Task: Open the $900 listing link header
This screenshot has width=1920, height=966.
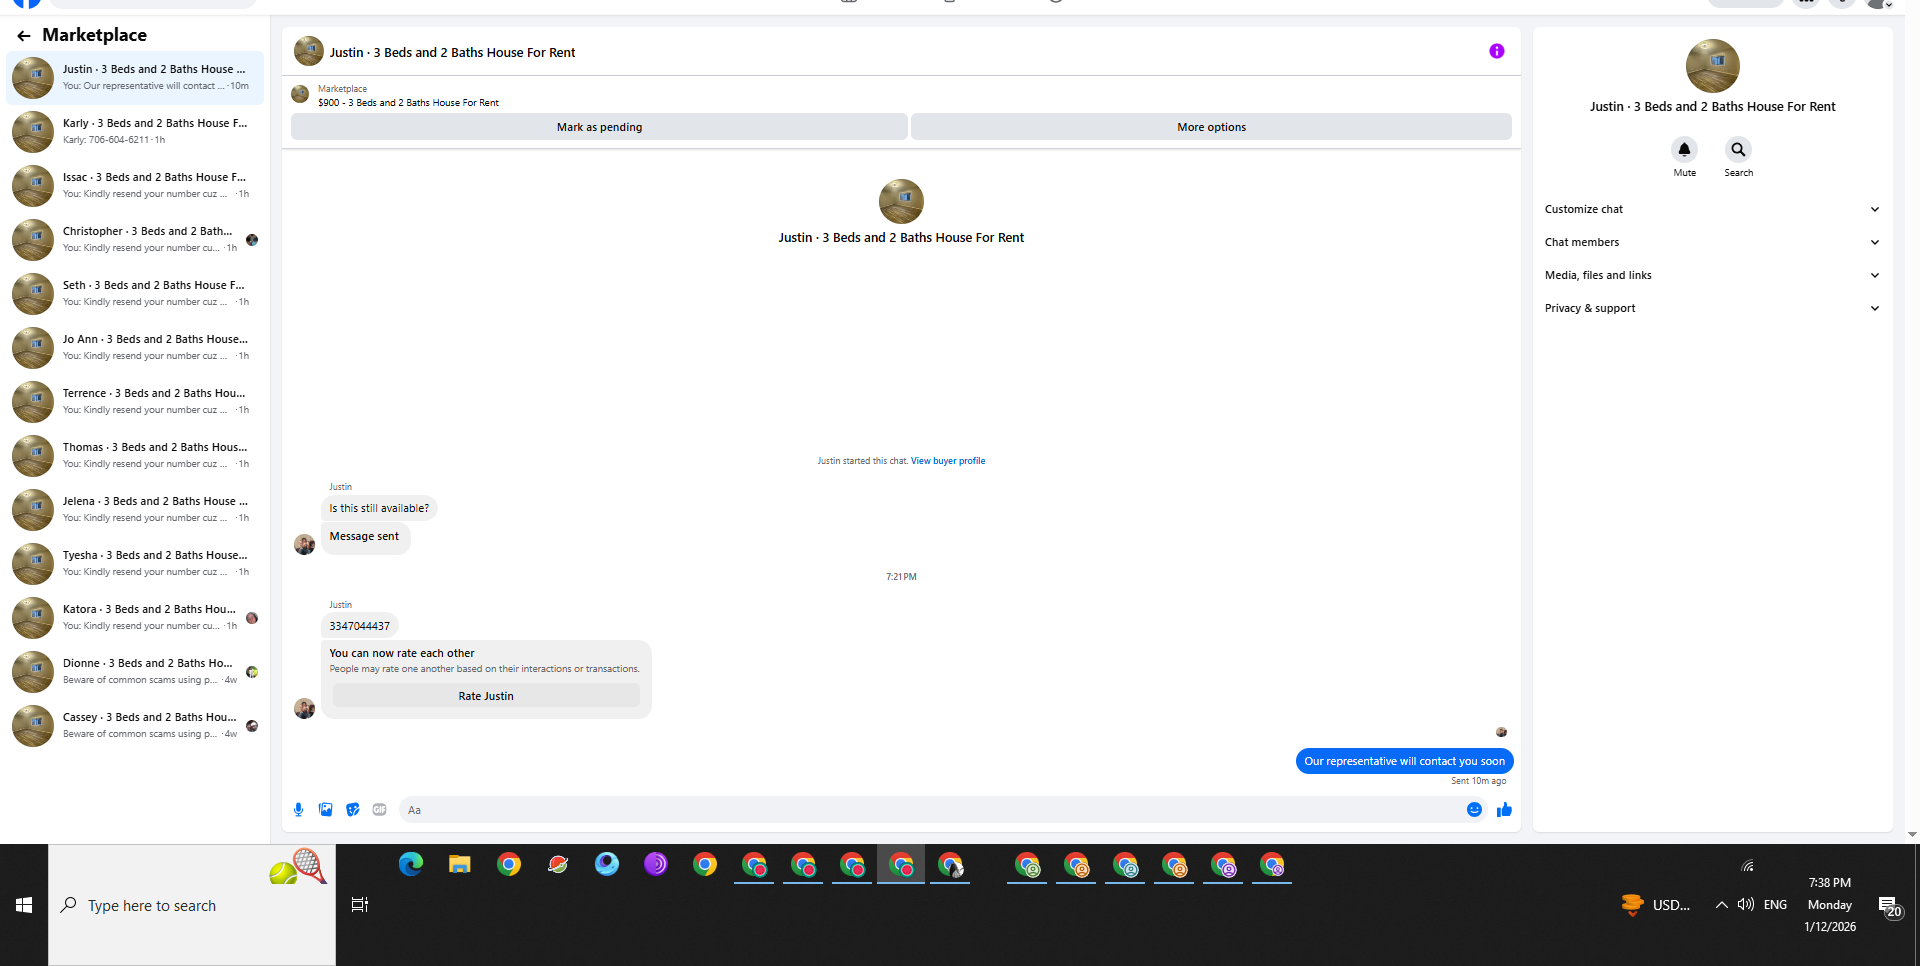Action: click(x=408, y=103)
